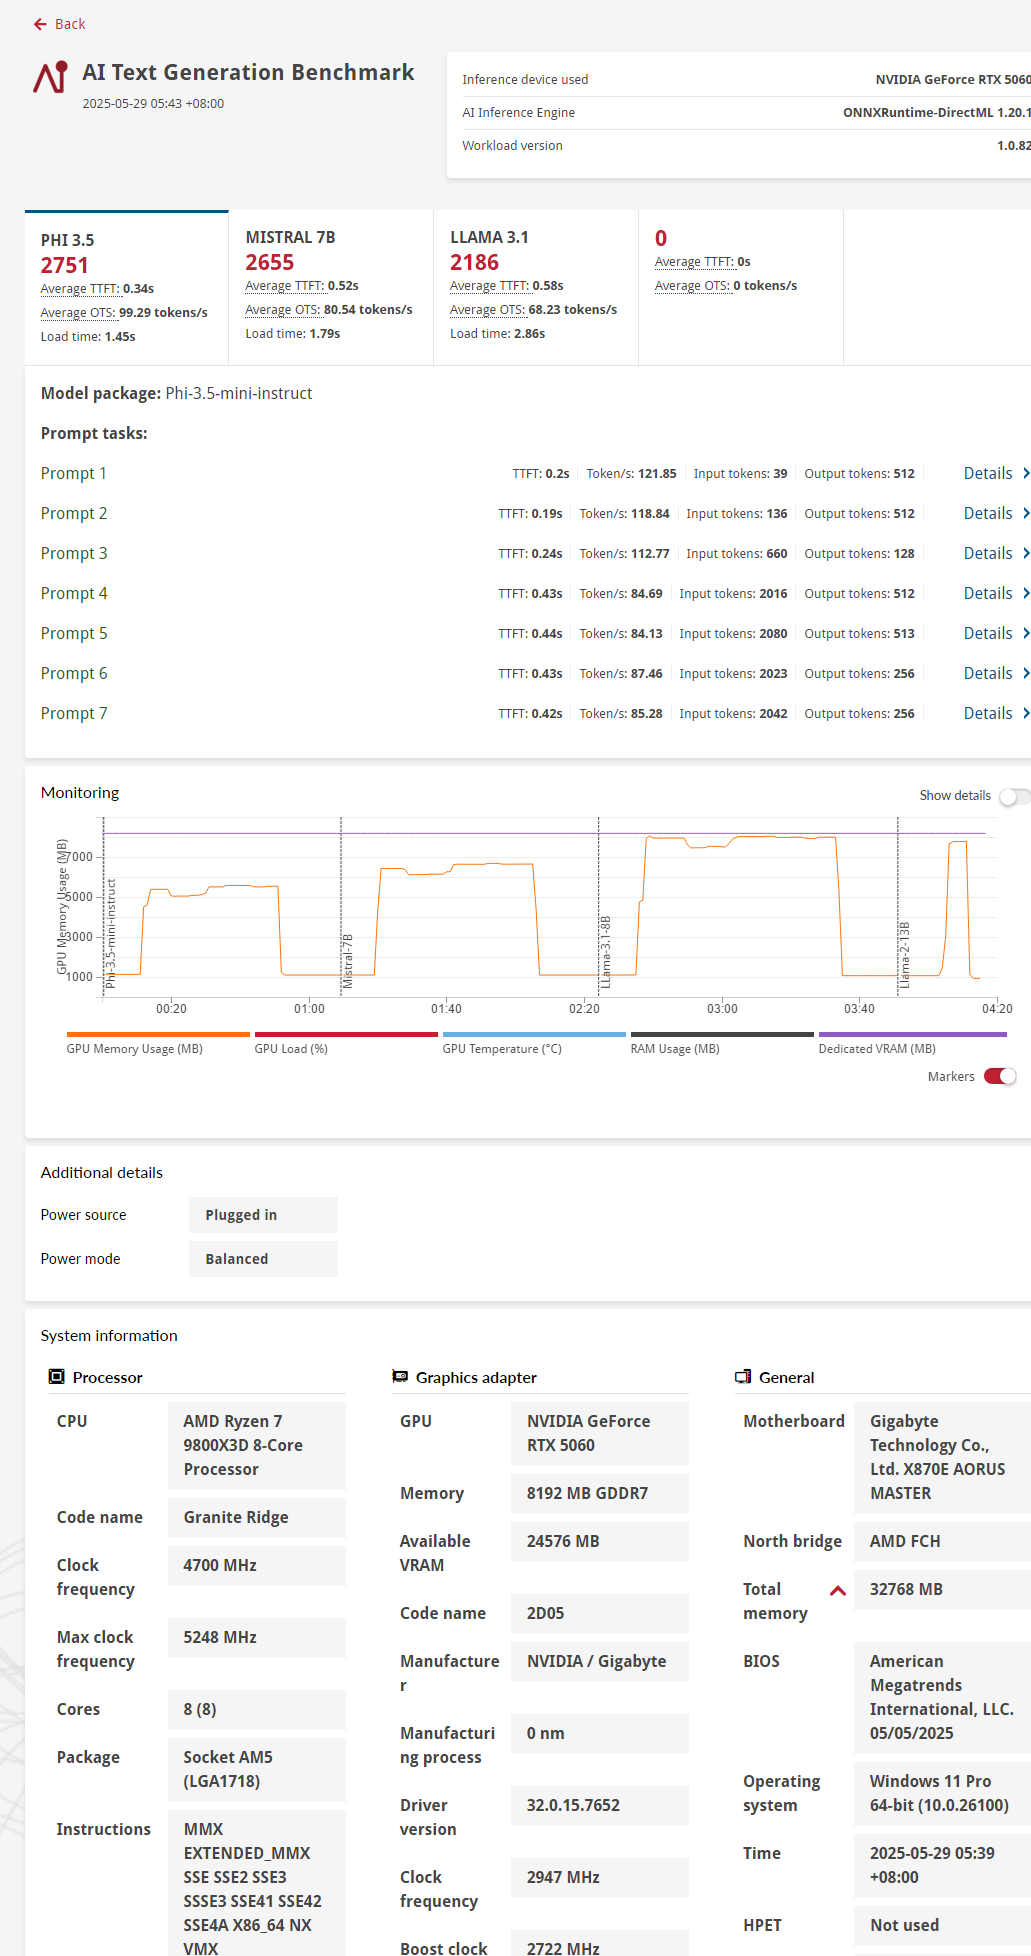Click the 32768 MB total memory value
This screenshot has height=1956, width=1031.
pyautogui.click(x=942, y=1589)
